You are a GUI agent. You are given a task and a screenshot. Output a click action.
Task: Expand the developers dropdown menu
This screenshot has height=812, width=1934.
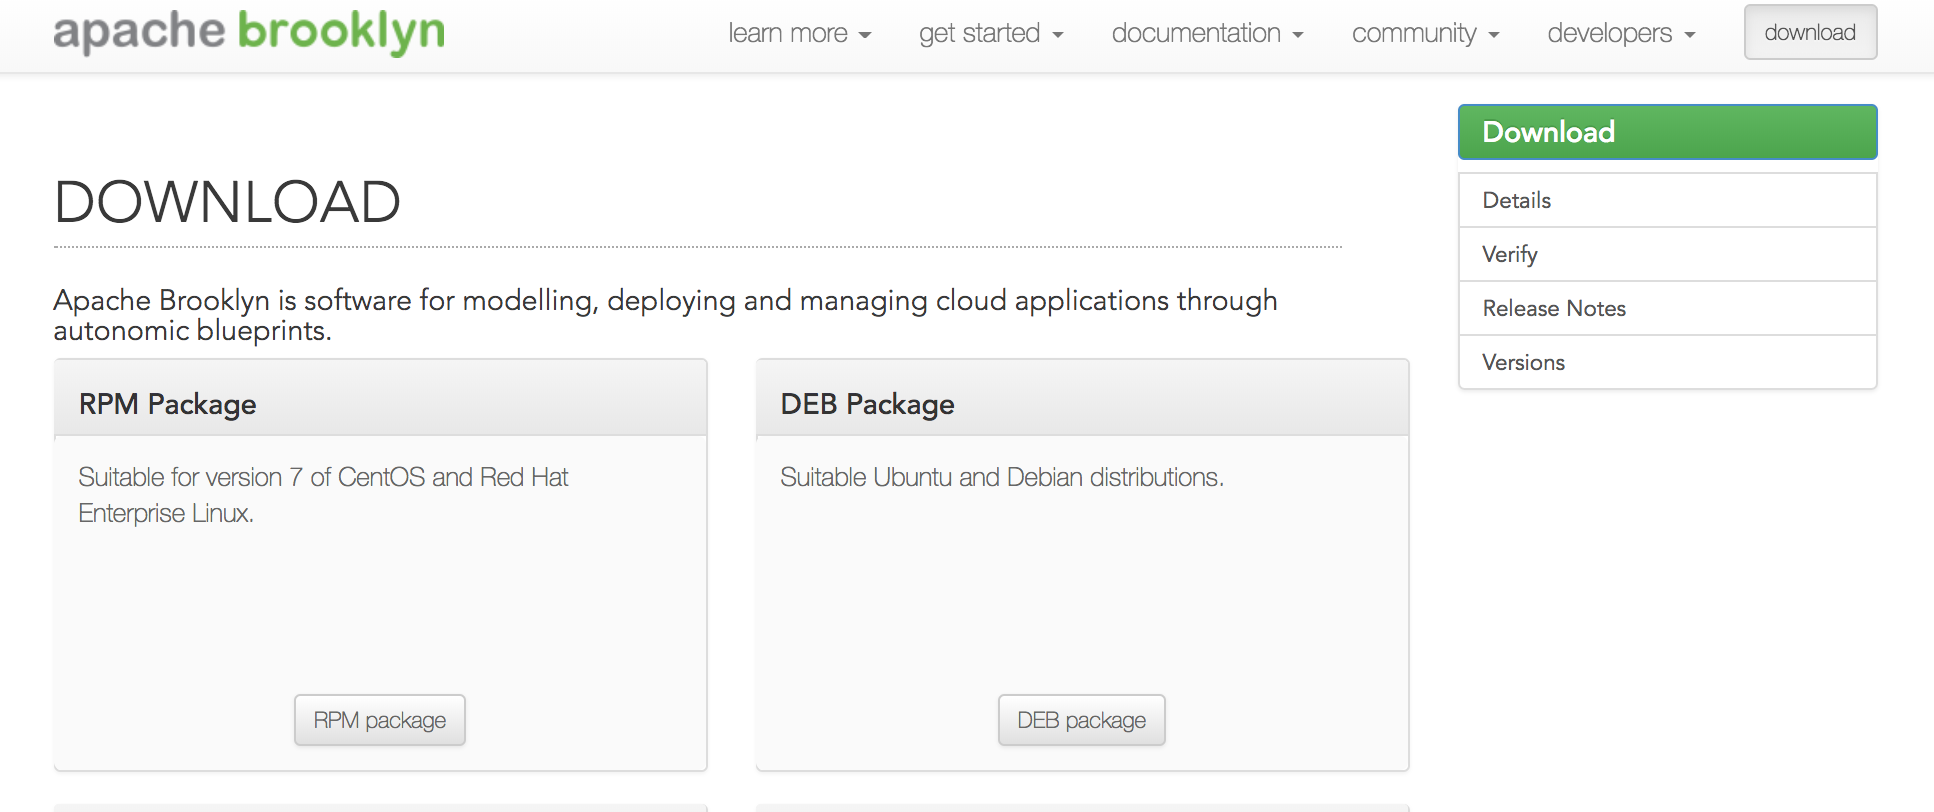click(x=1621, y=33)
